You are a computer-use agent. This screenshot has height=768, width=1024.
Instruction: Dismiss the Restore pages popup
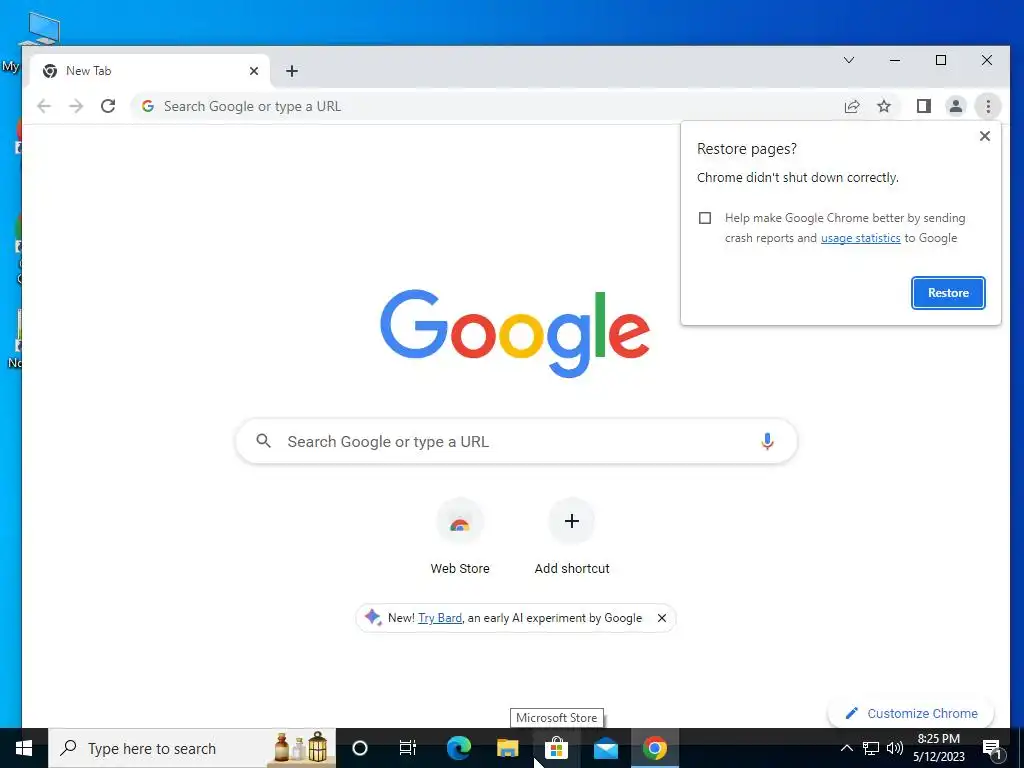point(985,136)
